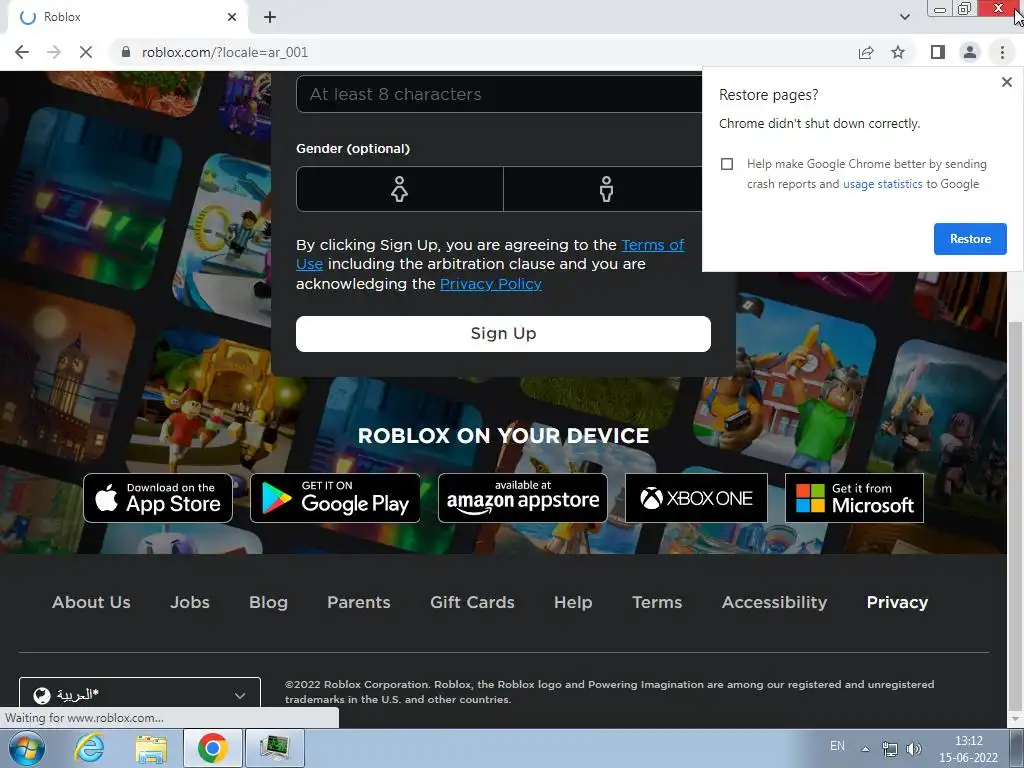
Task: Expand the tab search chevron
Action: (904, 17)
